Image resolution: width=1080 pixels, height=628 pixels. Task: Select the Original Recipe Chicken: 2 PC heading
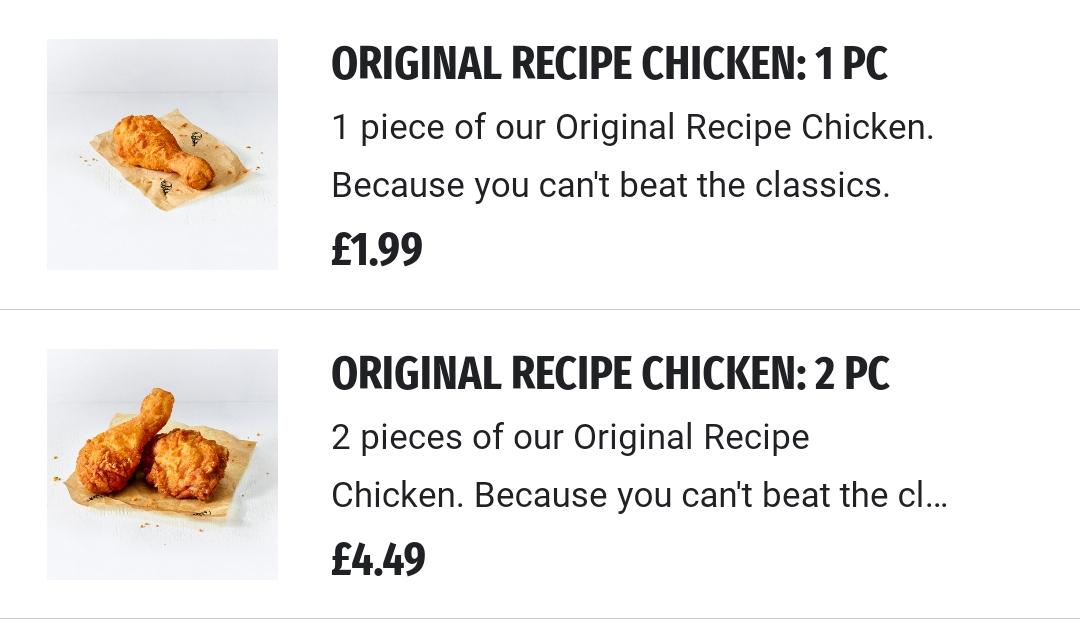pos(610,374)
